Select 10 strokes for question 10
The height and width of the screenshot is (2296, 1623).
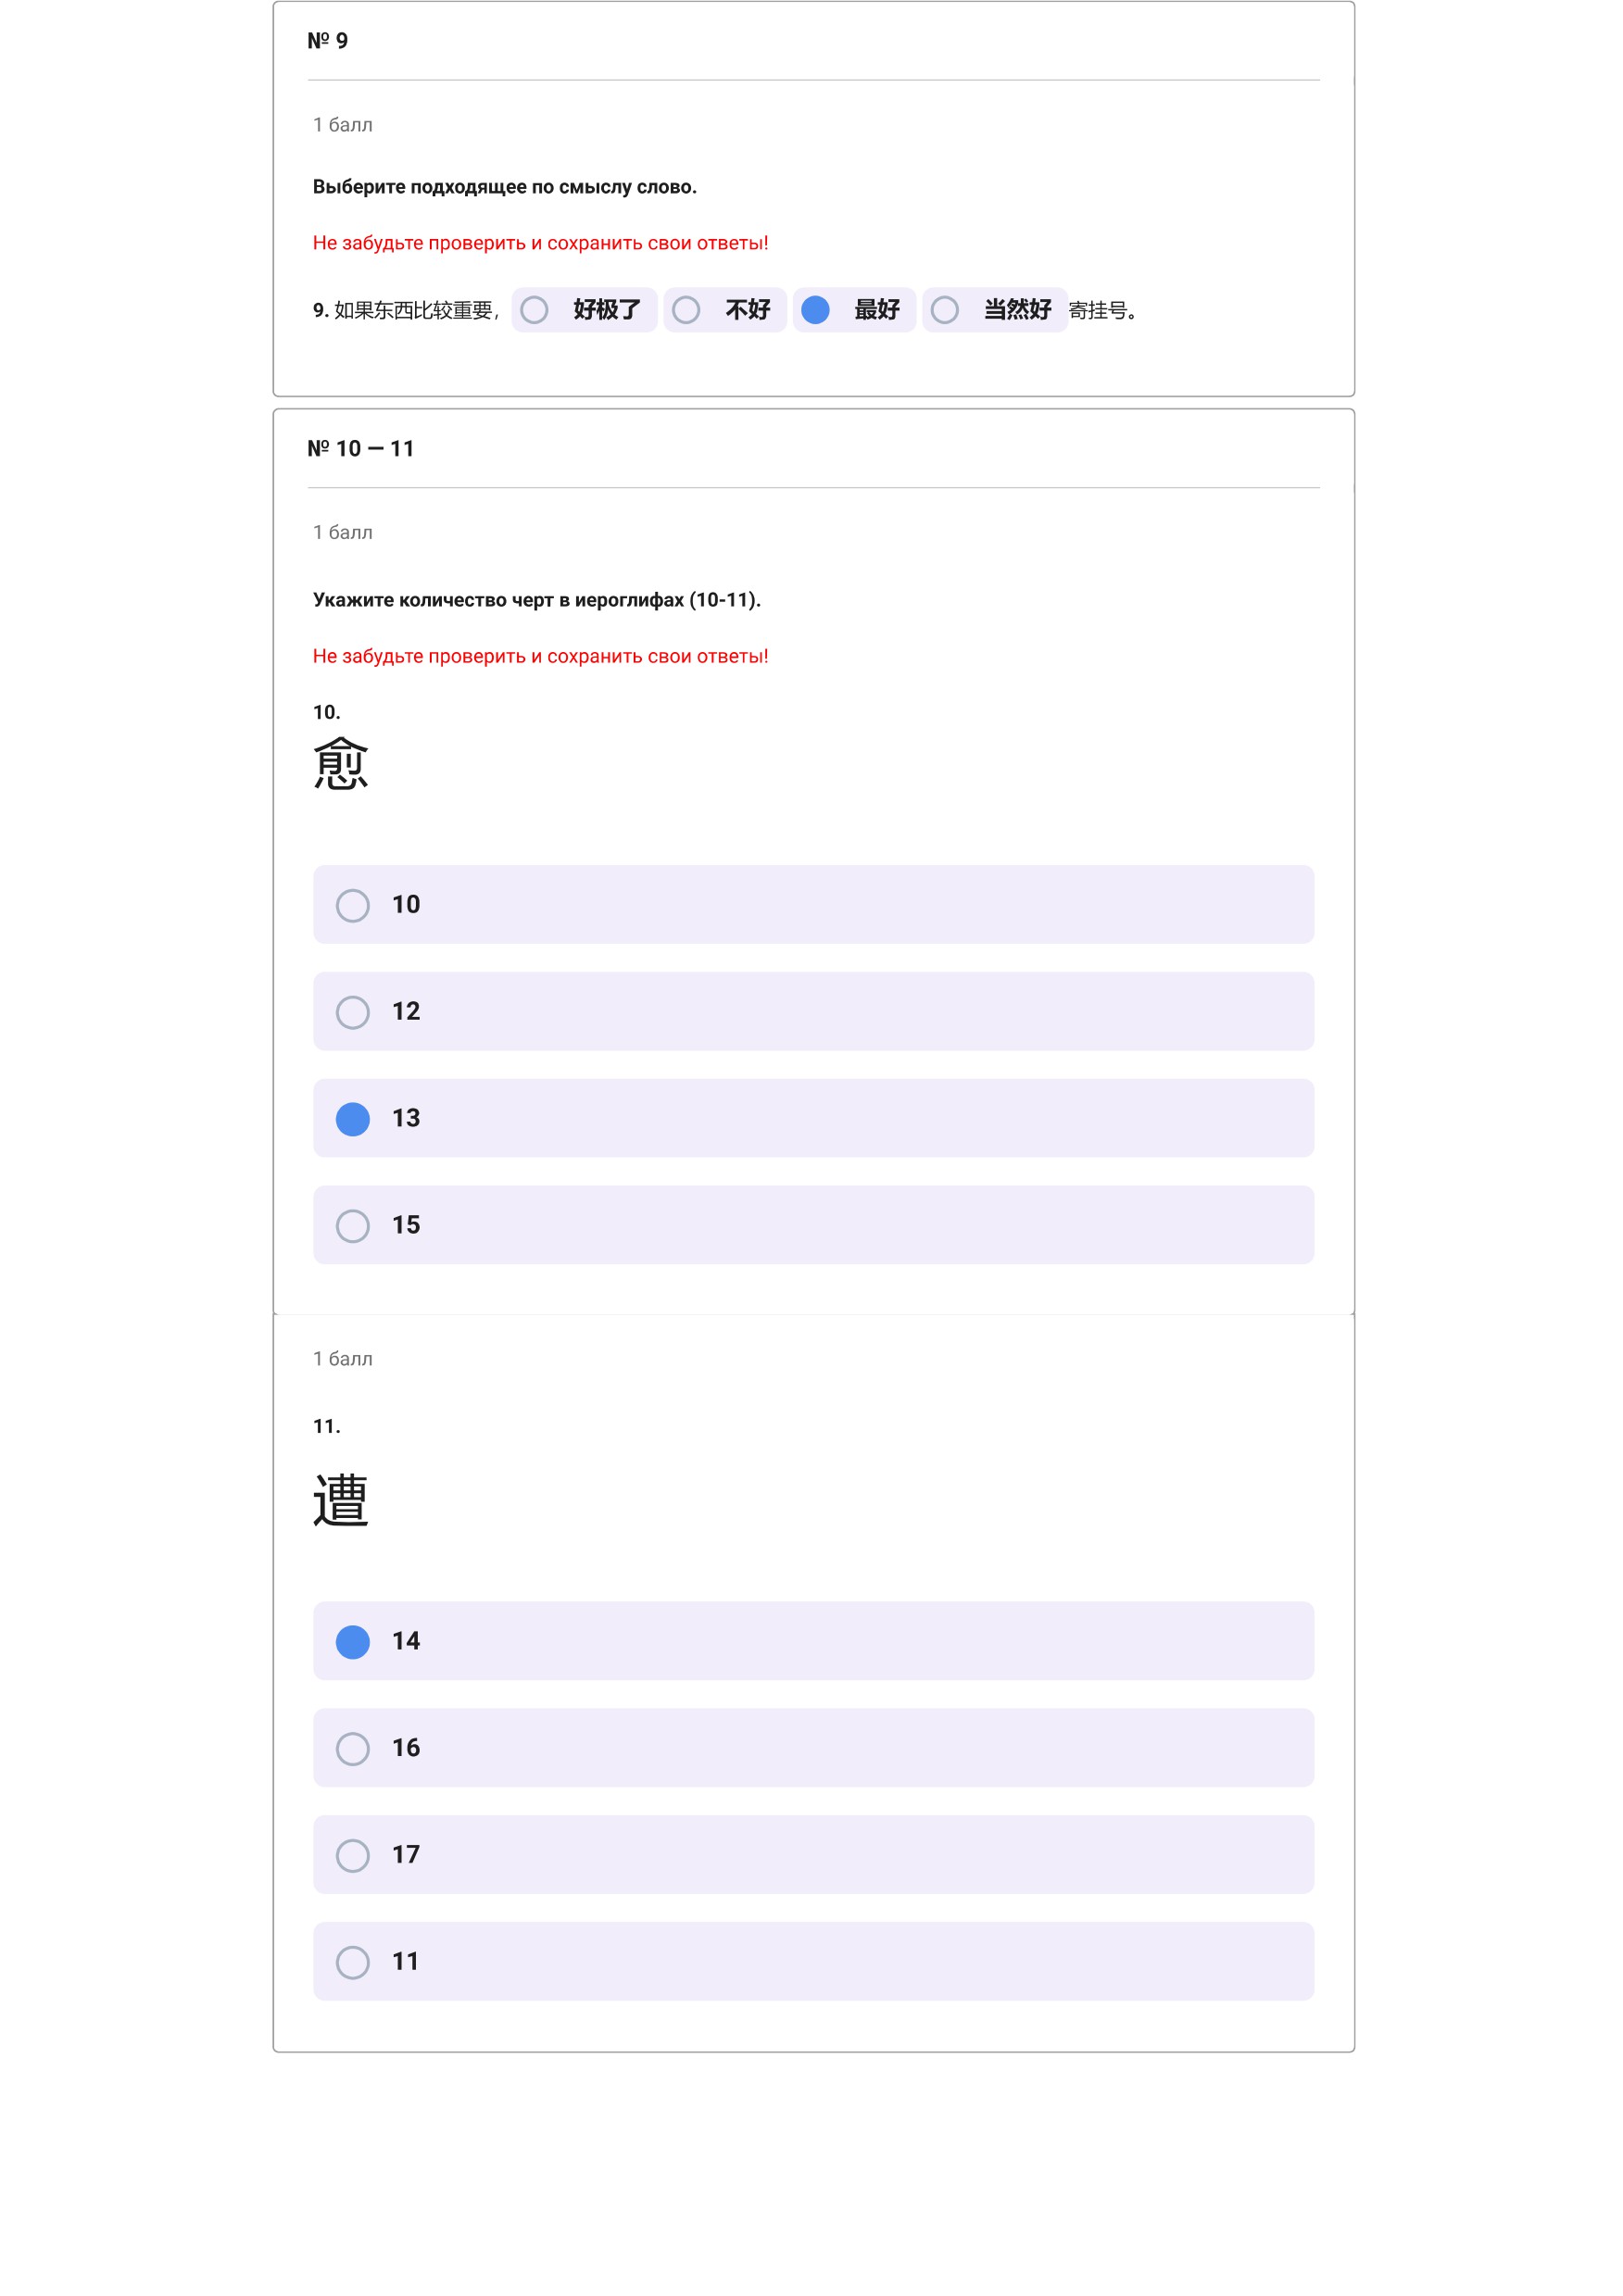pyautogui.click(x=813, y=904)
